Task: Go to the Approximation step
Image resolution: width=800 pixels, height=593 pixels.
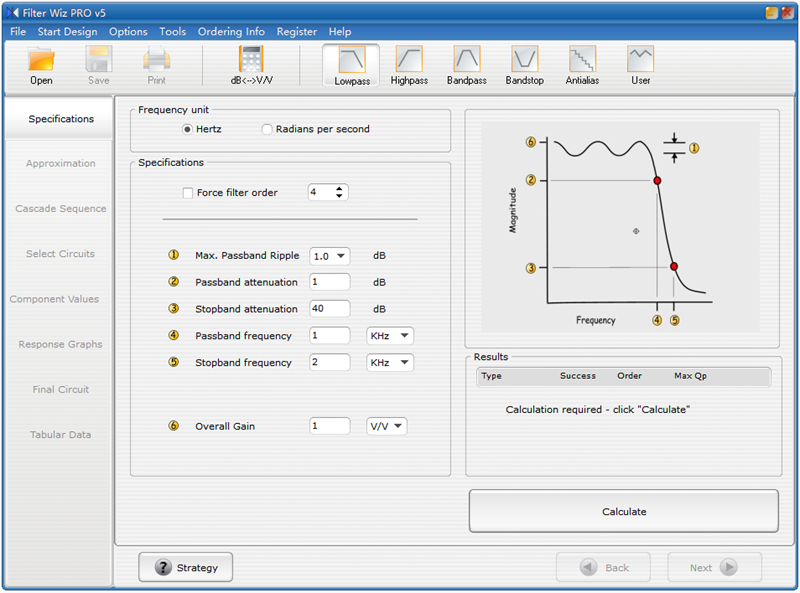Action: pyautogui.click(x=61, y=163)
